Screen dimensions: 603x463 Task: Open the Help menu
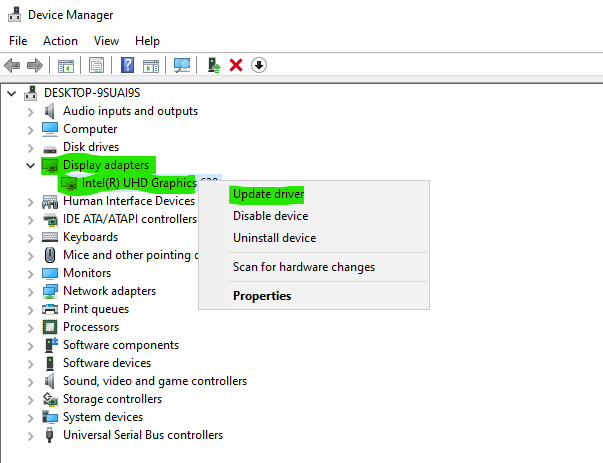tap(147, 41)
